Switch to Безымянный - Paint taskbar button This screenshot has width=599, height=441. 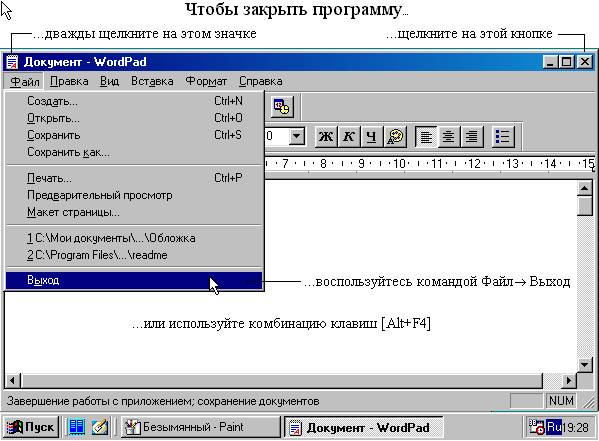(x=201, y=427)
